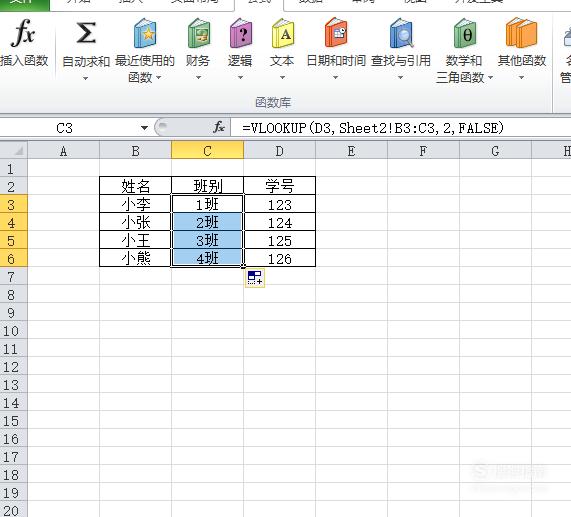Click the fx button beside formula bar
Viewport: 571px width, 517px height.
(x=218, y=127)
